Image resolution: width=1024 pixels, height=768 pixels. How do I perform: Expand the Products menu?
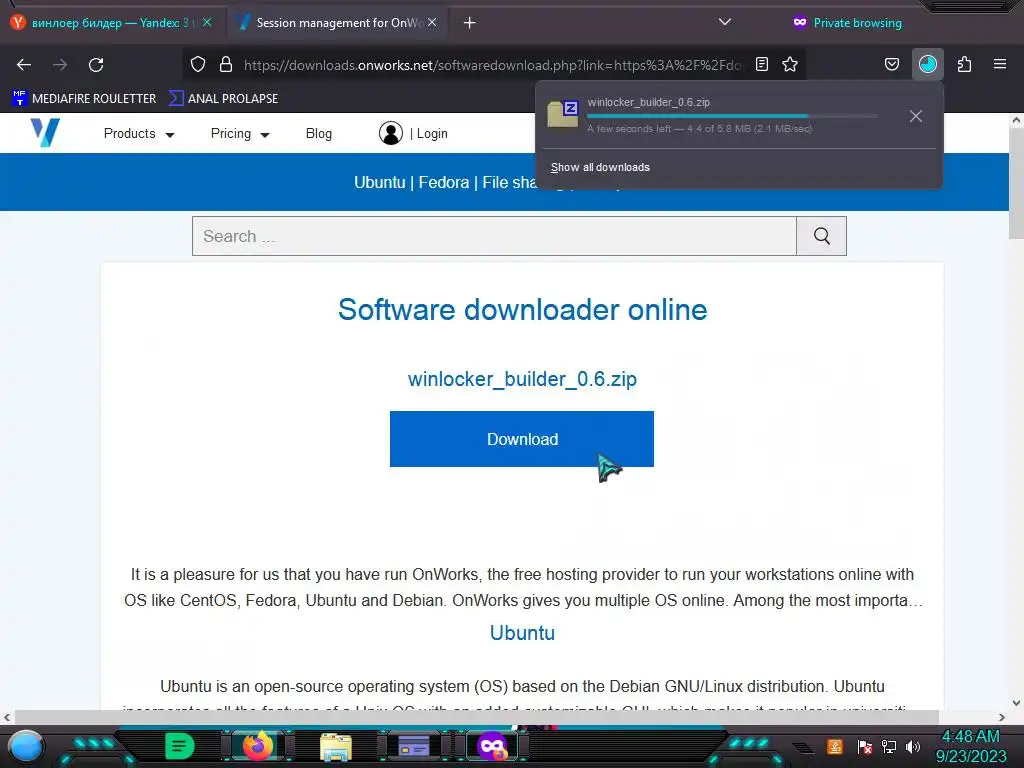pos(139,134)
